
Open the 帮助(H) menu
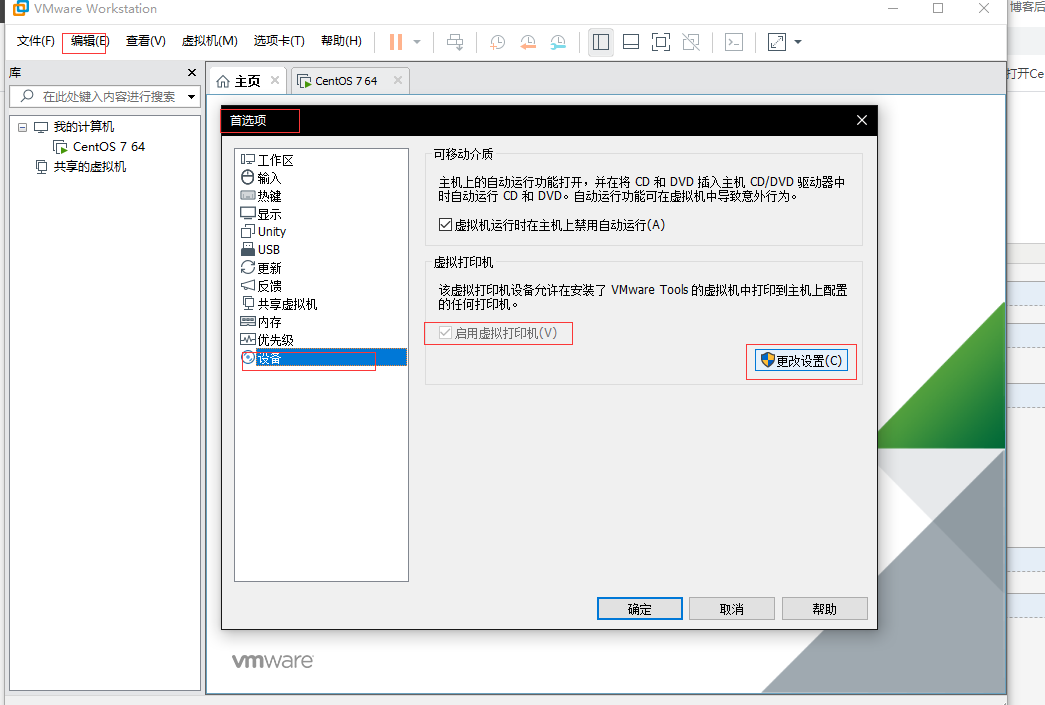click(x=341, y=41)
